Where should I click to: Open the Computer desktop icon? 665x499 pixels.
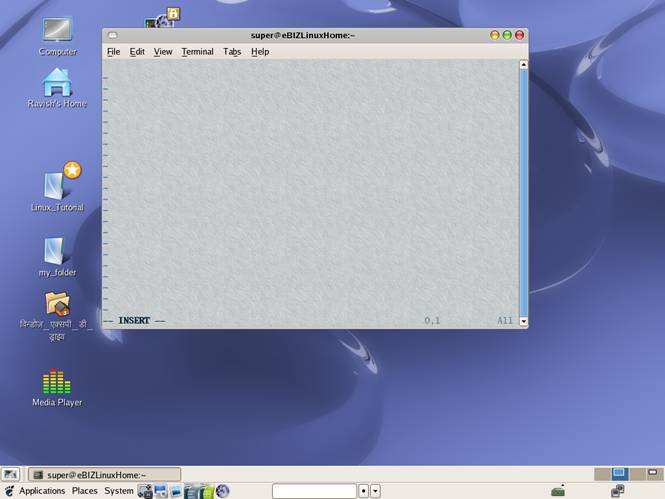(x=57, y=30)
